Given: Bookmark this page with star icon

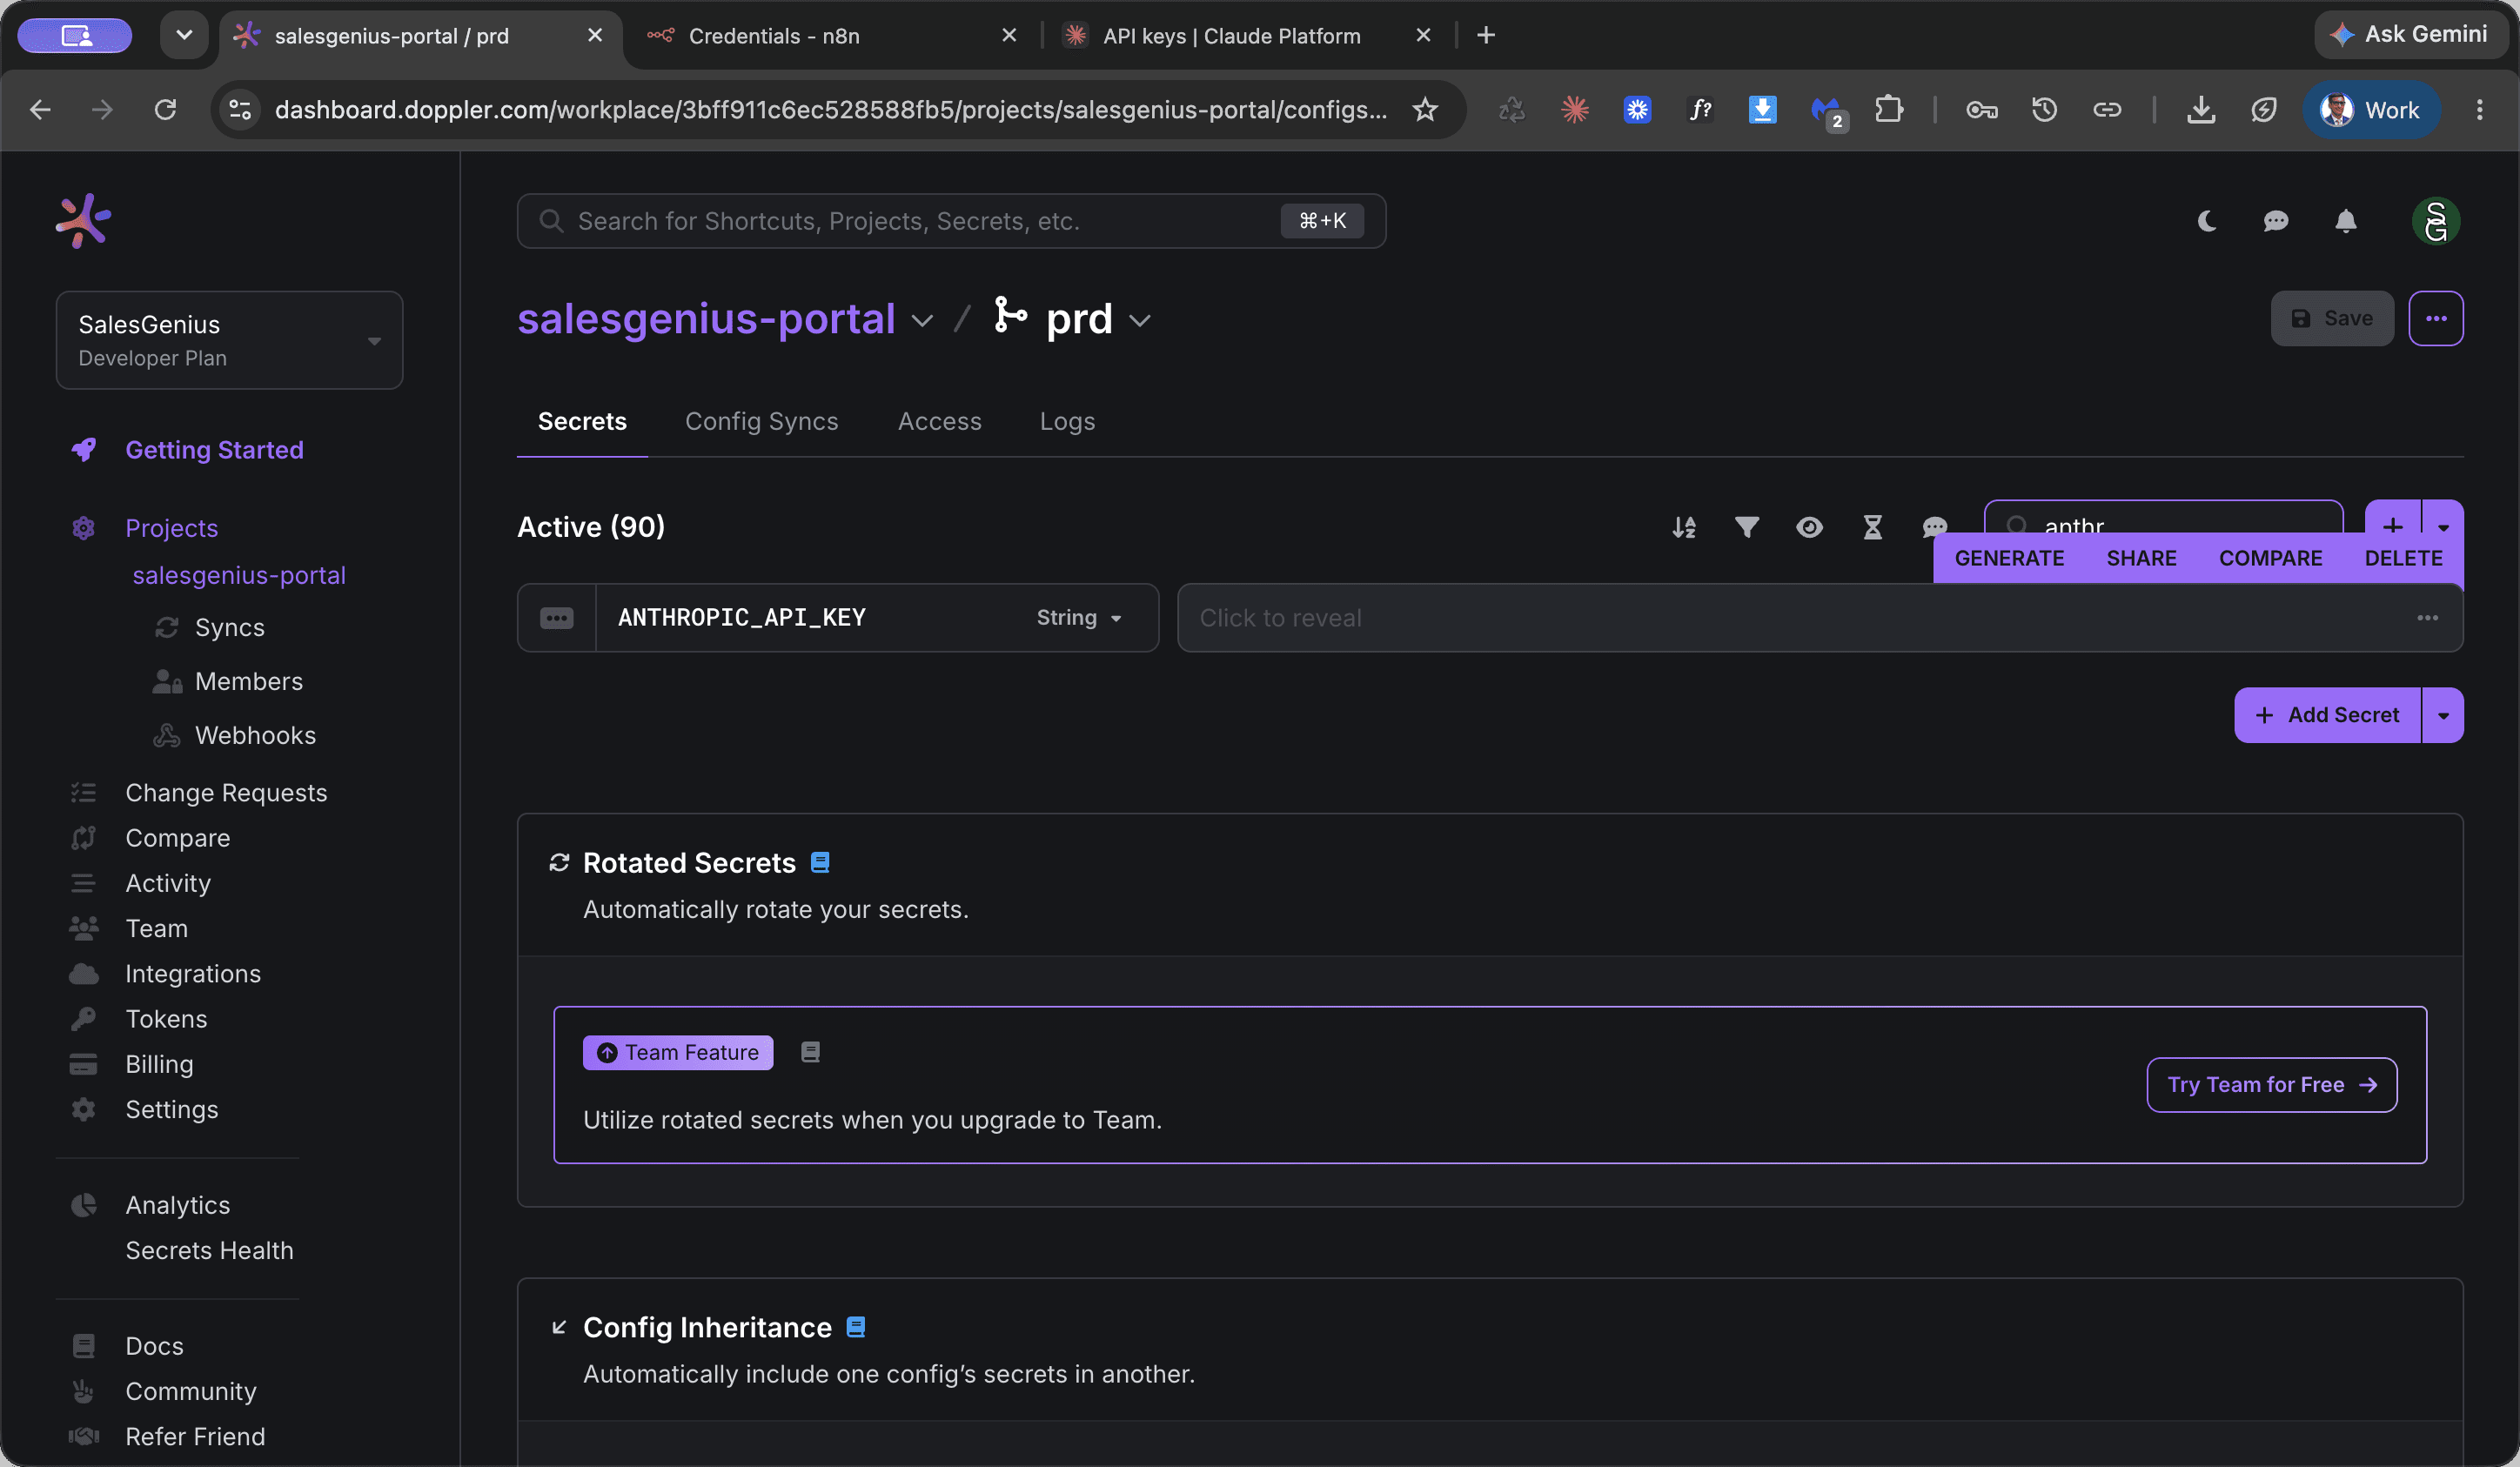Looking at the screenshot, I should (1426, 110).
